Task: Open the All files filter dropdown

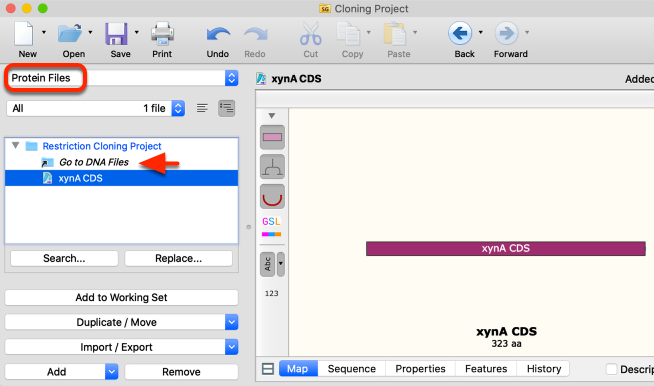Action: tap(96, 108)
